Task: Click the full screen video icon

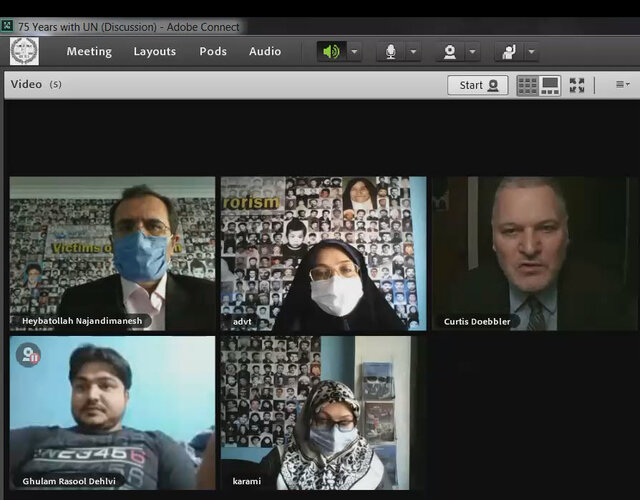Action: [x=577, y=85]
